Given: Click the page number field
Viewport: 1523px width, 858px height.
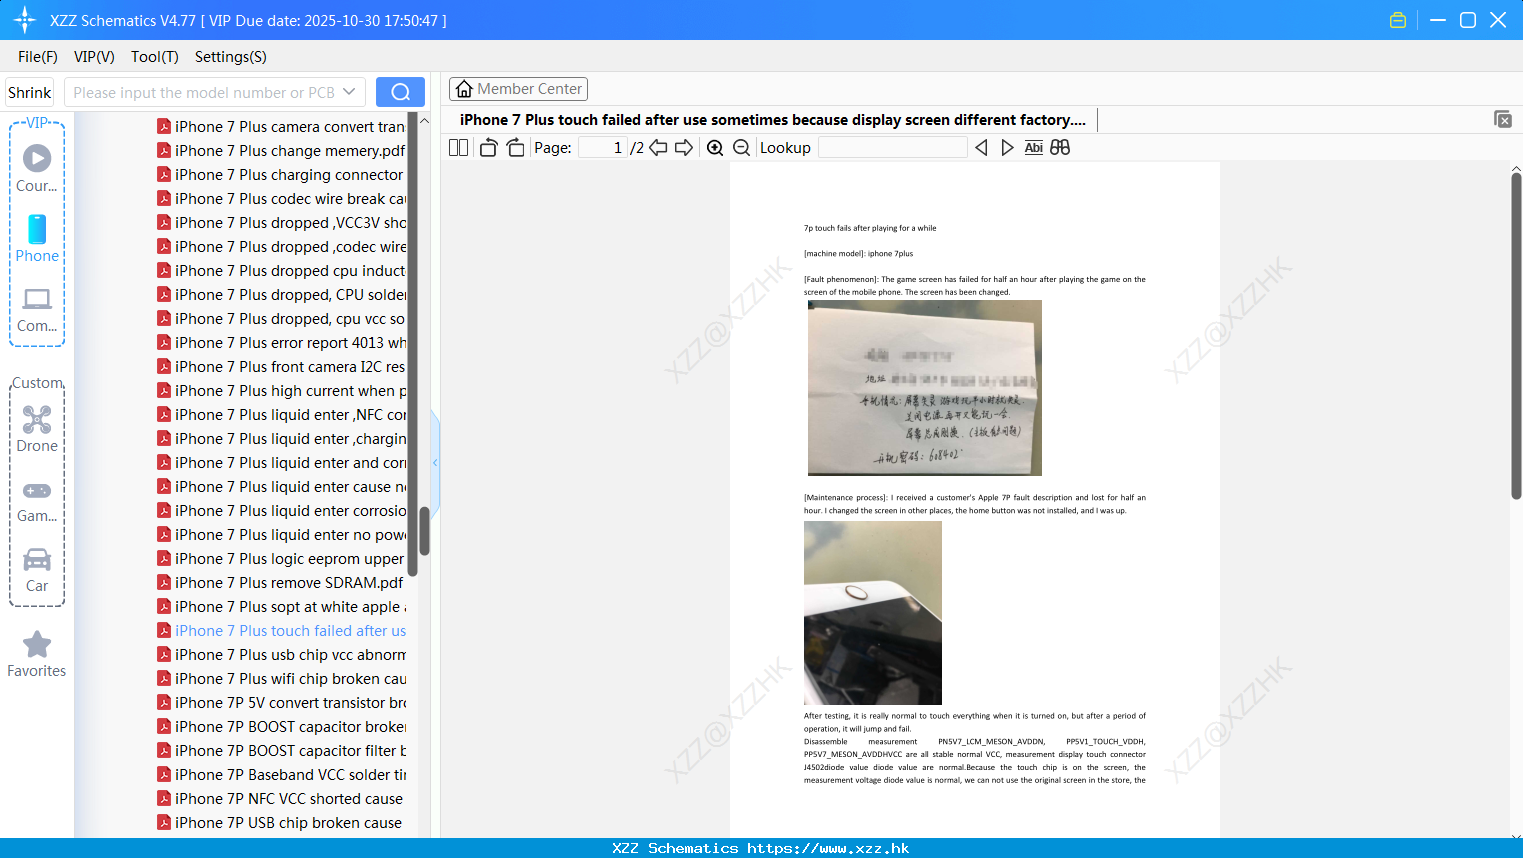Looking at the screenshot, I should point(603,148).
